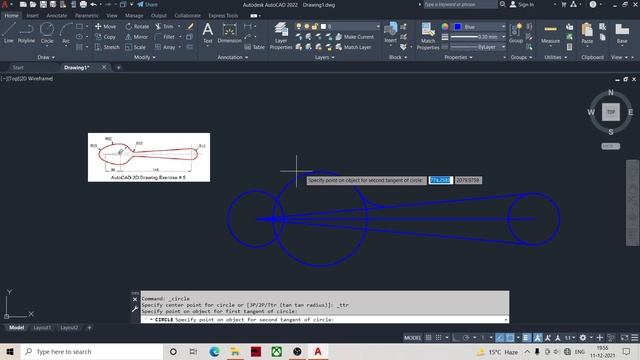The width and height of the screenshot is (640, 360).
Task: Click Make Current layer button
Action: point(355,37)
